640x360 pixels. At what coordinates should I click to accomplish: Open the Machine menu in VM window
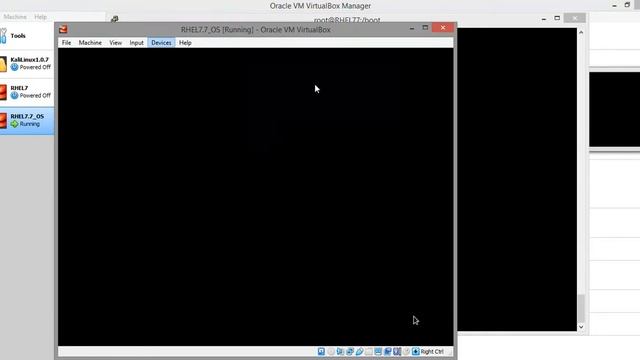90,42
